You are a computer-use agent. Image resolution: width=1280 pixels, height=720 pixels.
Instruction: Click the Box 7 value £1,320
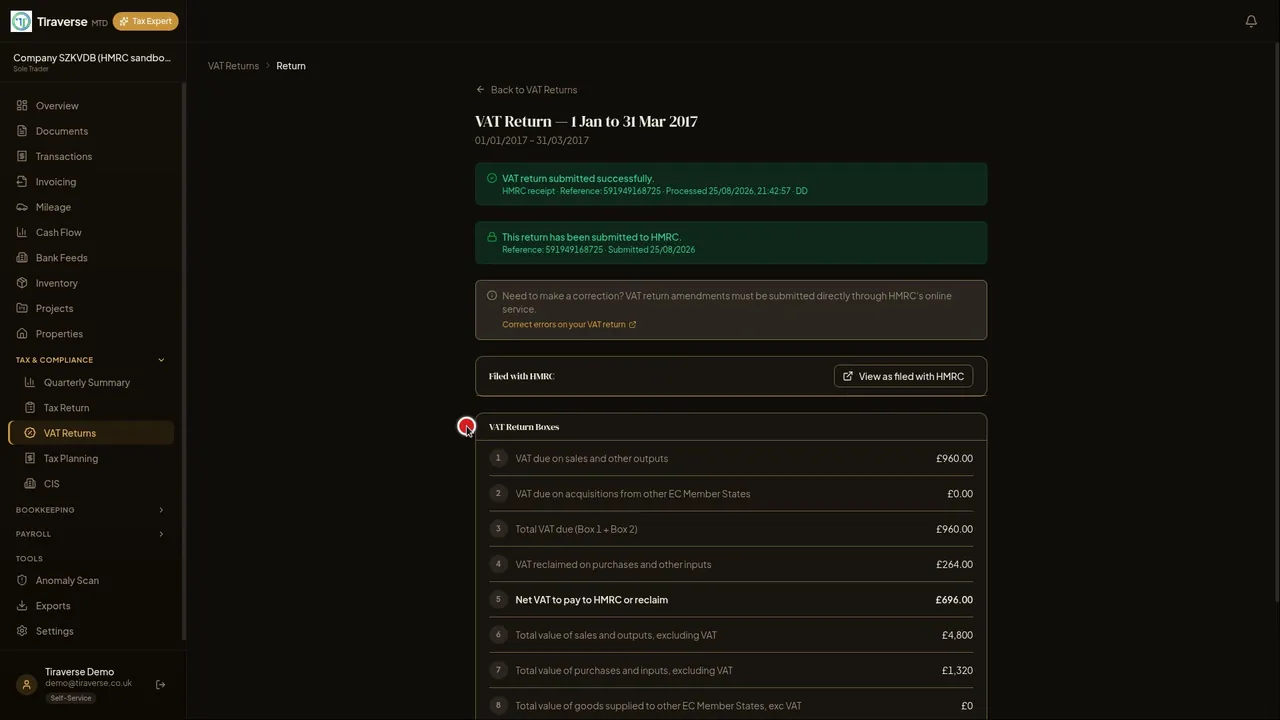957,671
